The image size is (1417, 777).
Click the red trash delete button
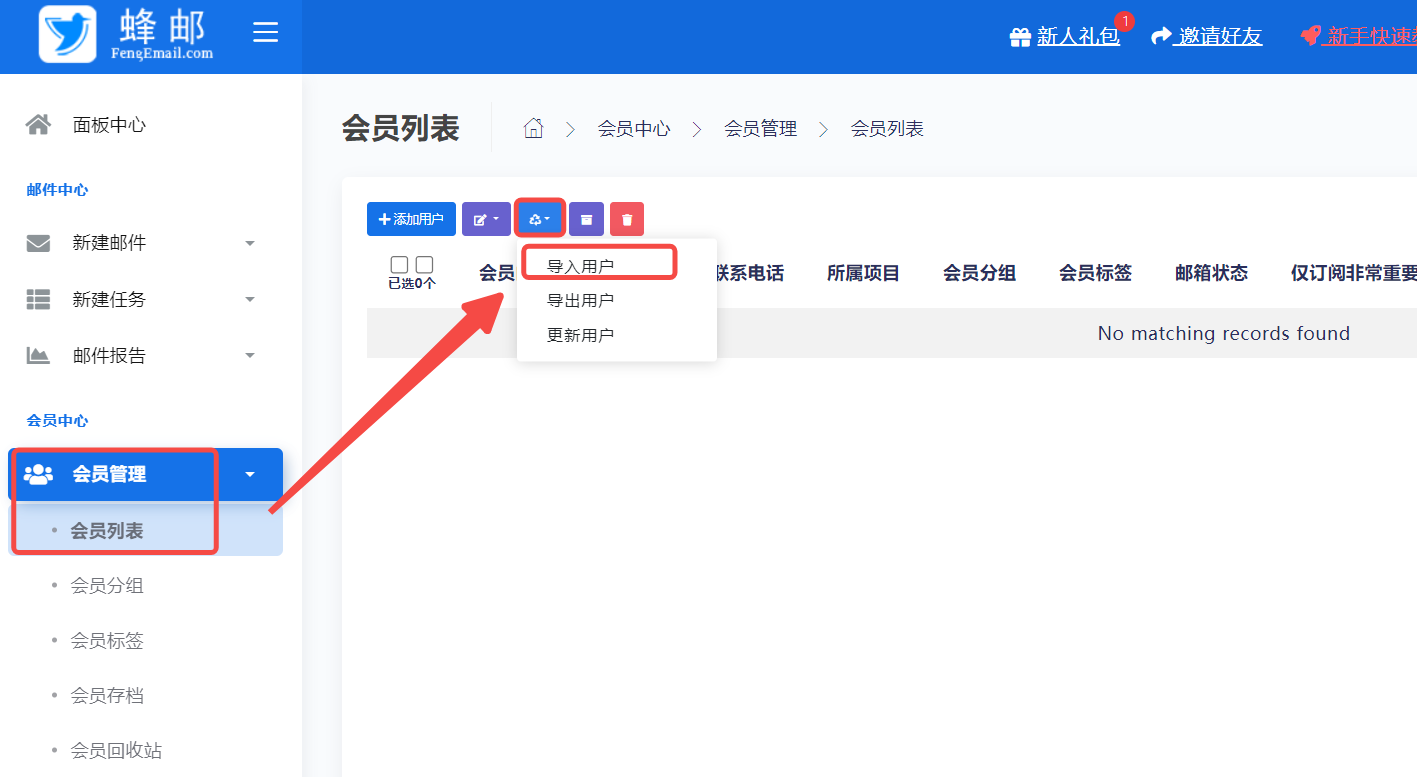point(627,219)
